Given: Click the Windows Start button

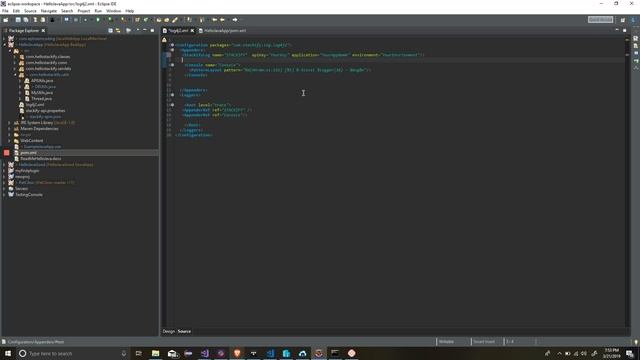Looking at the screenshot, I should 8,353.
